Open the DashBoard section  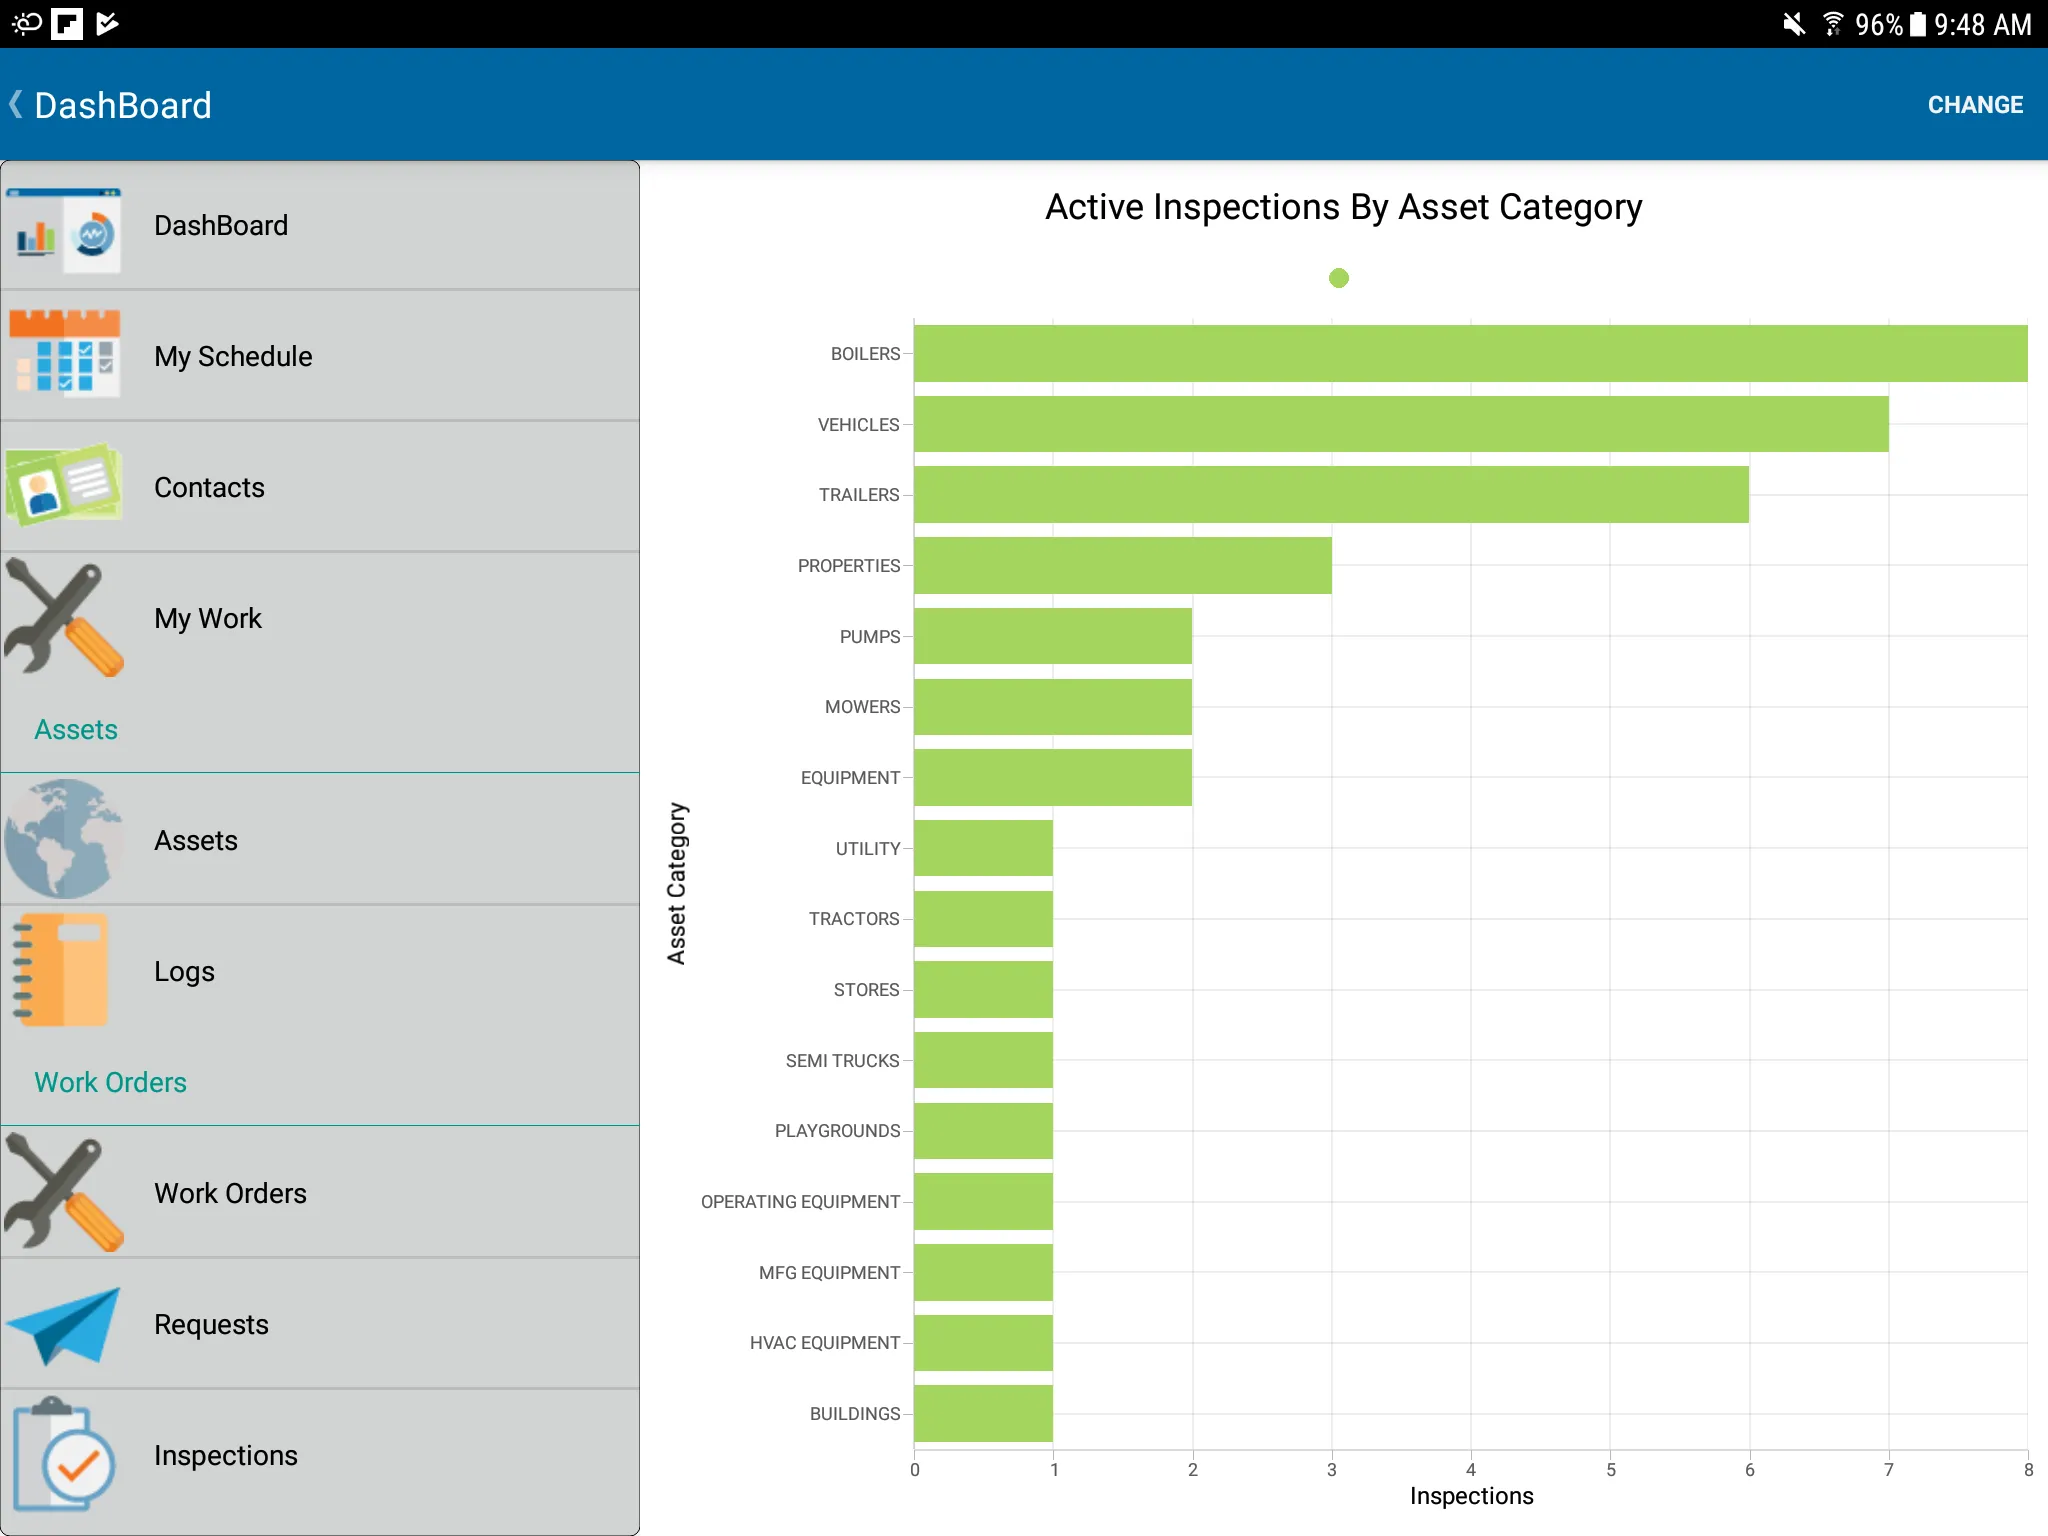click(x=319, y=226)
